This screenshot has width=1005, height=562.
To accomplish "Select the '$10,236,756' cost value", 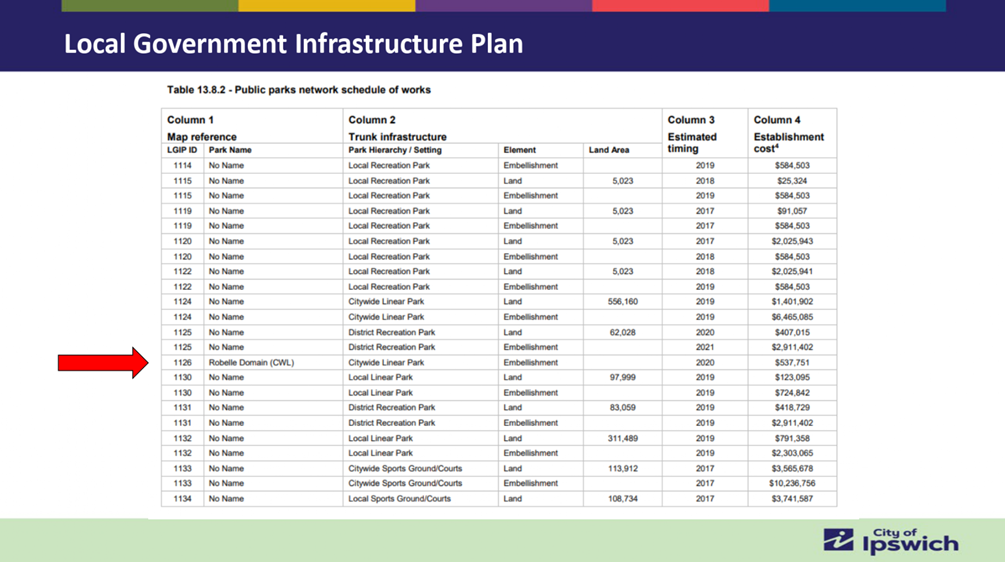I will [792, 483].
